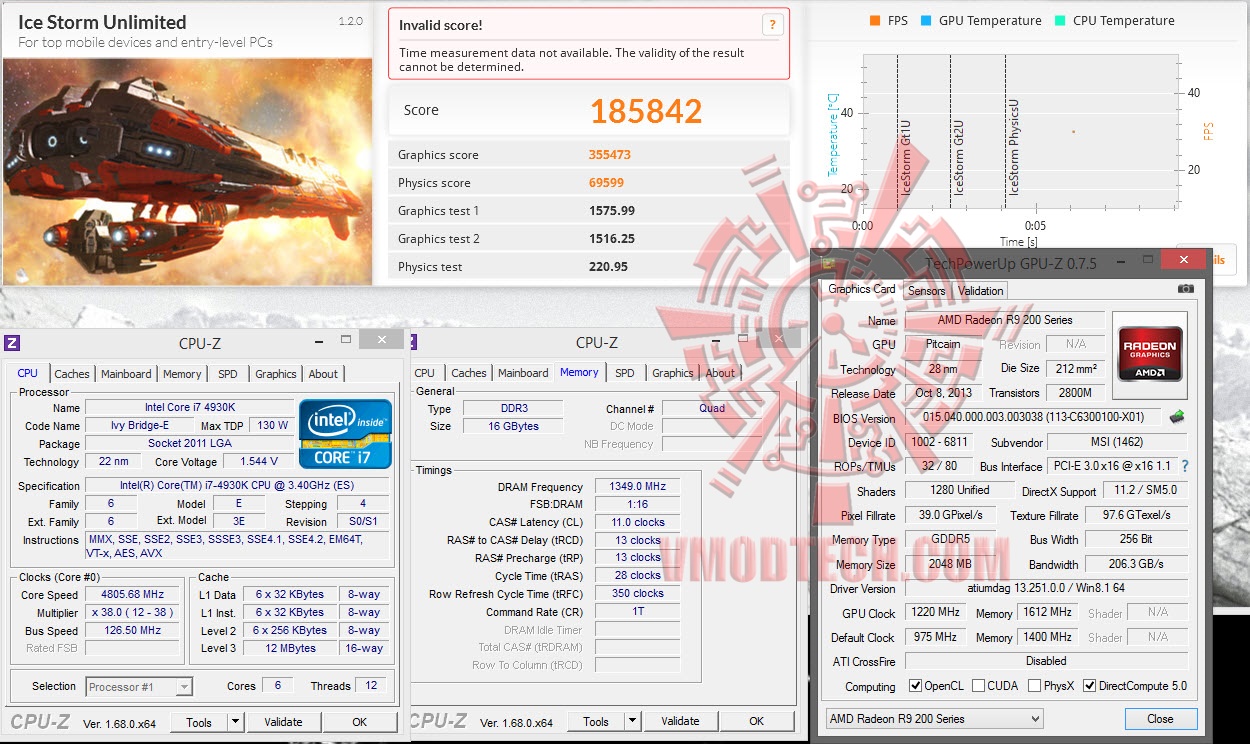Open the Memory tab in the left CPU-Z window
Viewport: 1250px width, 744px height.
pyautogui.click(x=182, y=374)
